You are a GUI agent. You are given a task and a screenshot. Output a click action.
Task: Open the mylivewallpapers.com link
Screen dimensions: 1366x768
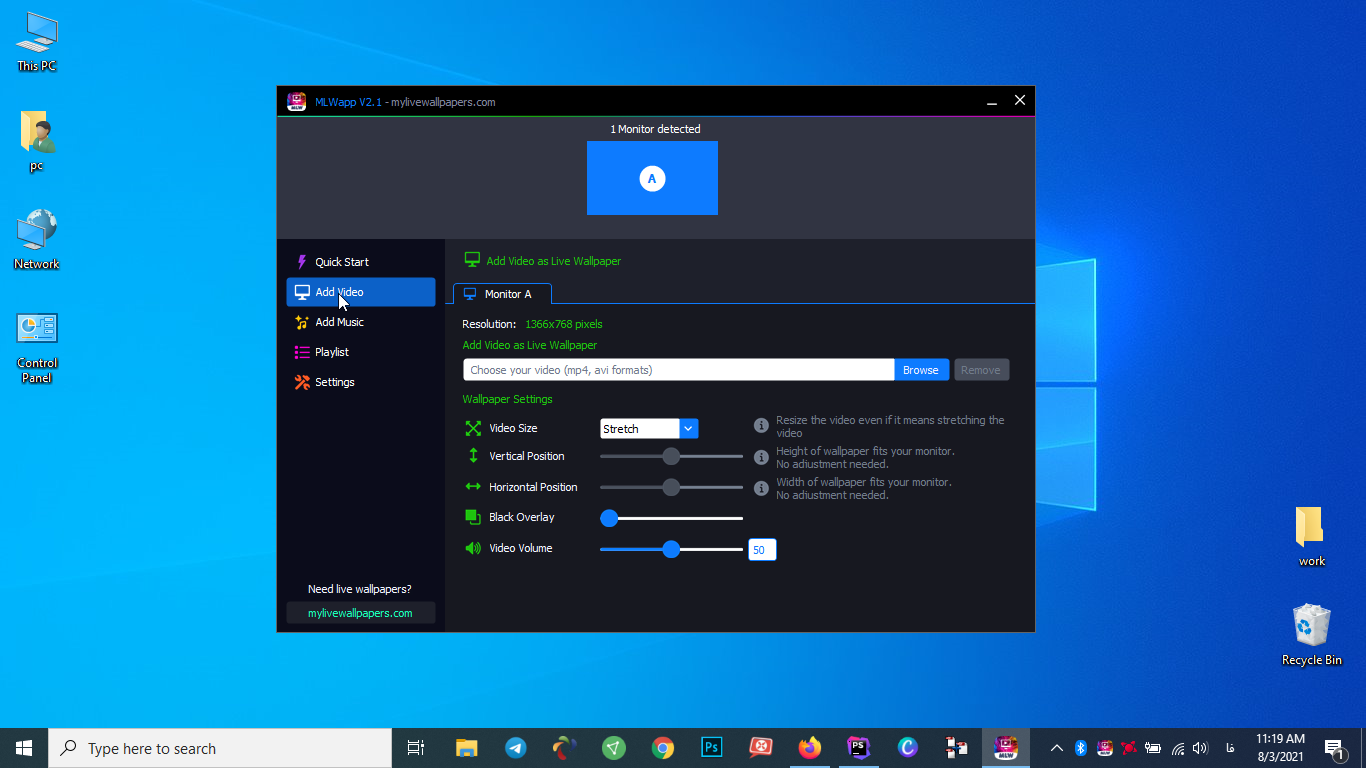tap(361, 613)
